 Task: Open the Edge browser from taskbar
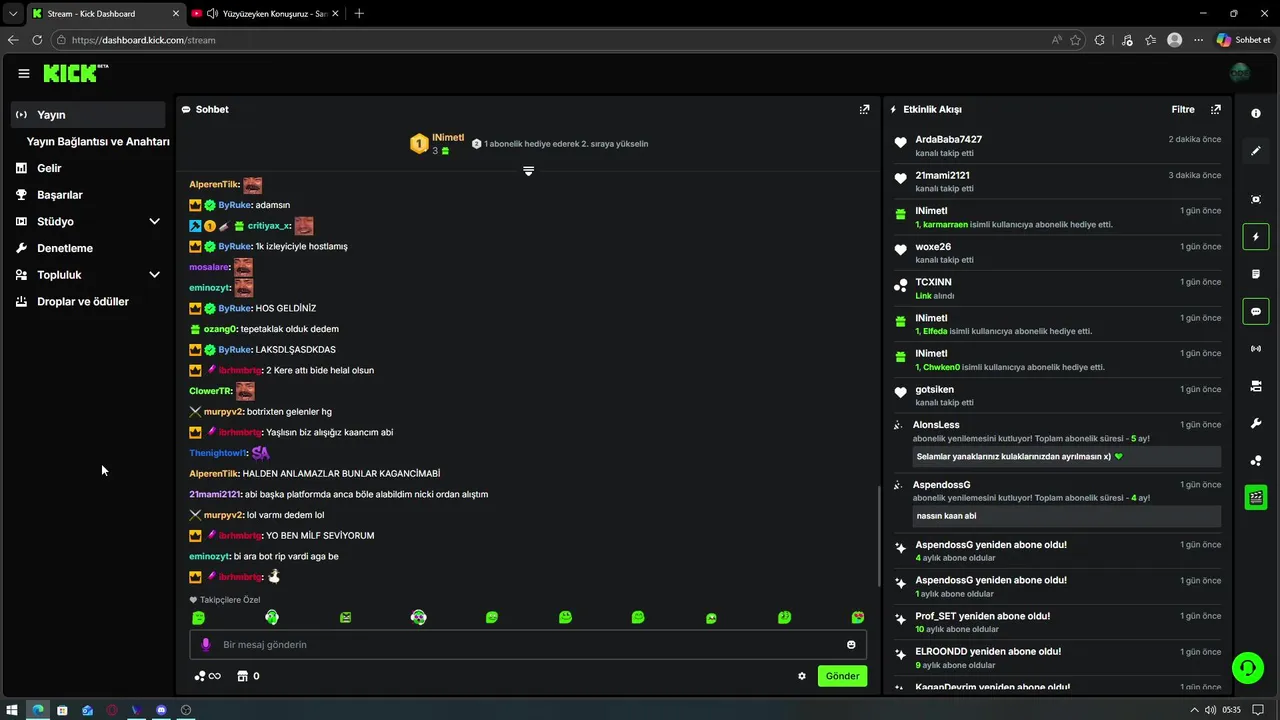(37, 710)
